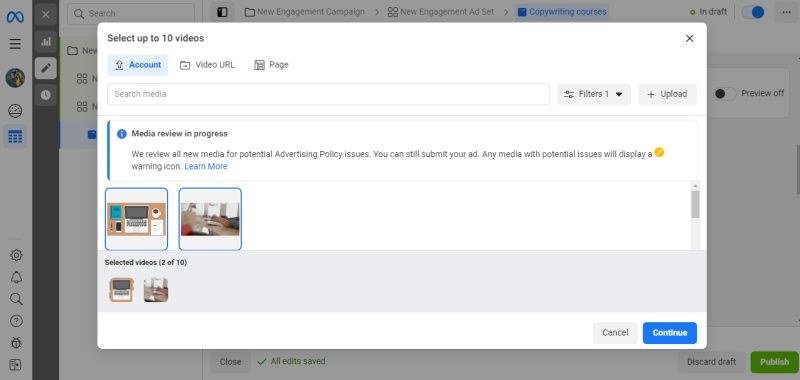Click the orange warning icon in notice
The height and width of the screenshot is (380, 800).
(659, 153)
